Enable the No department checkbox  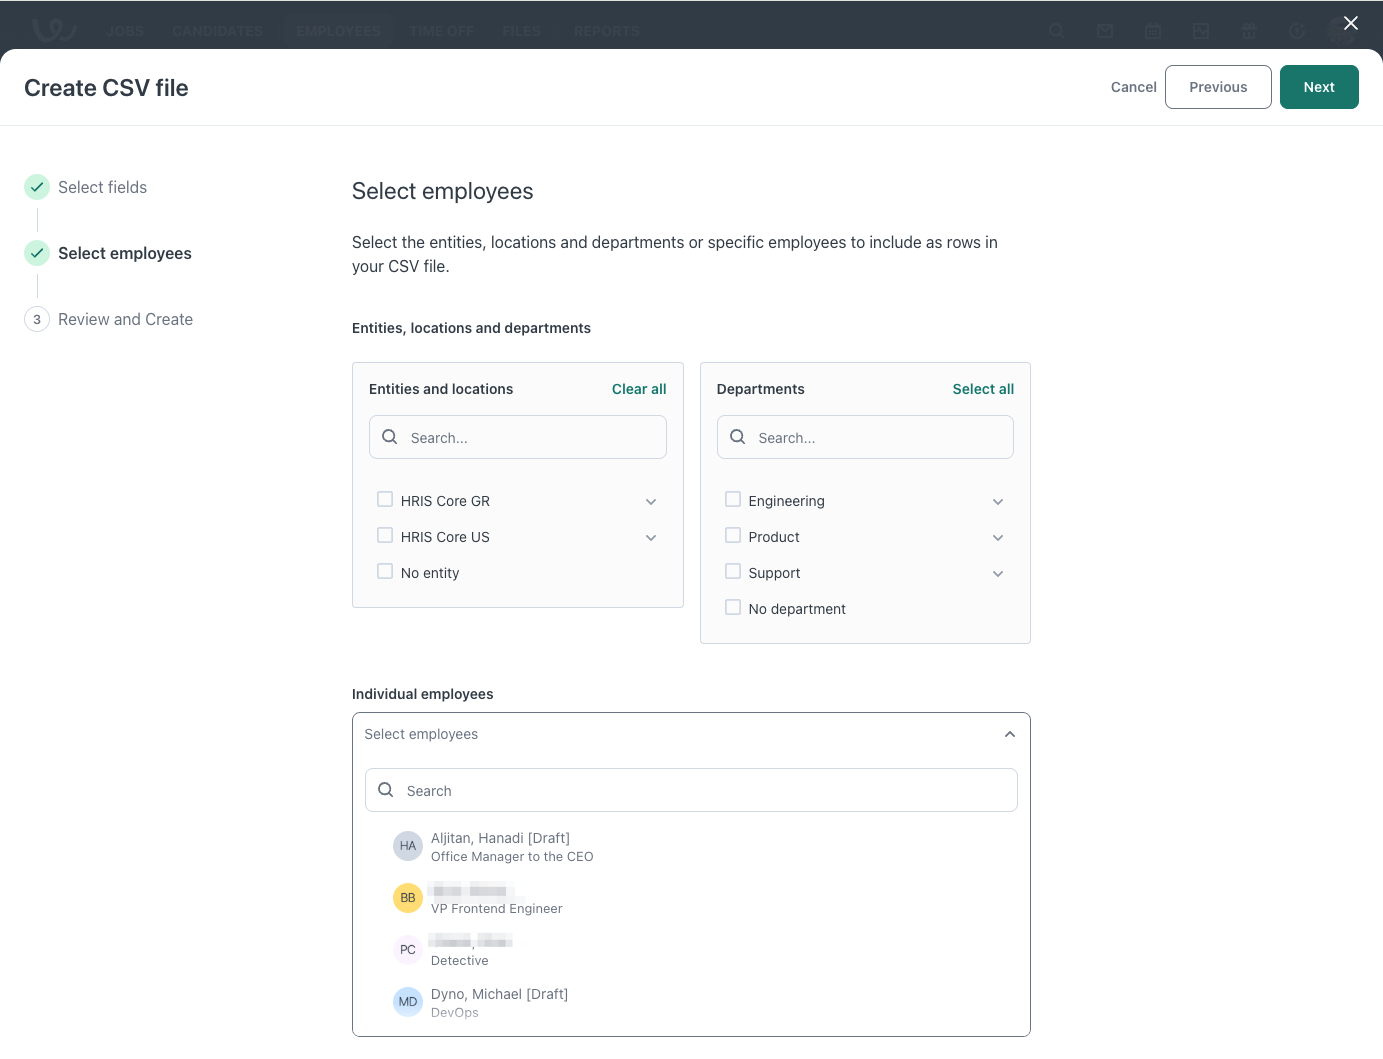[733, 608]
